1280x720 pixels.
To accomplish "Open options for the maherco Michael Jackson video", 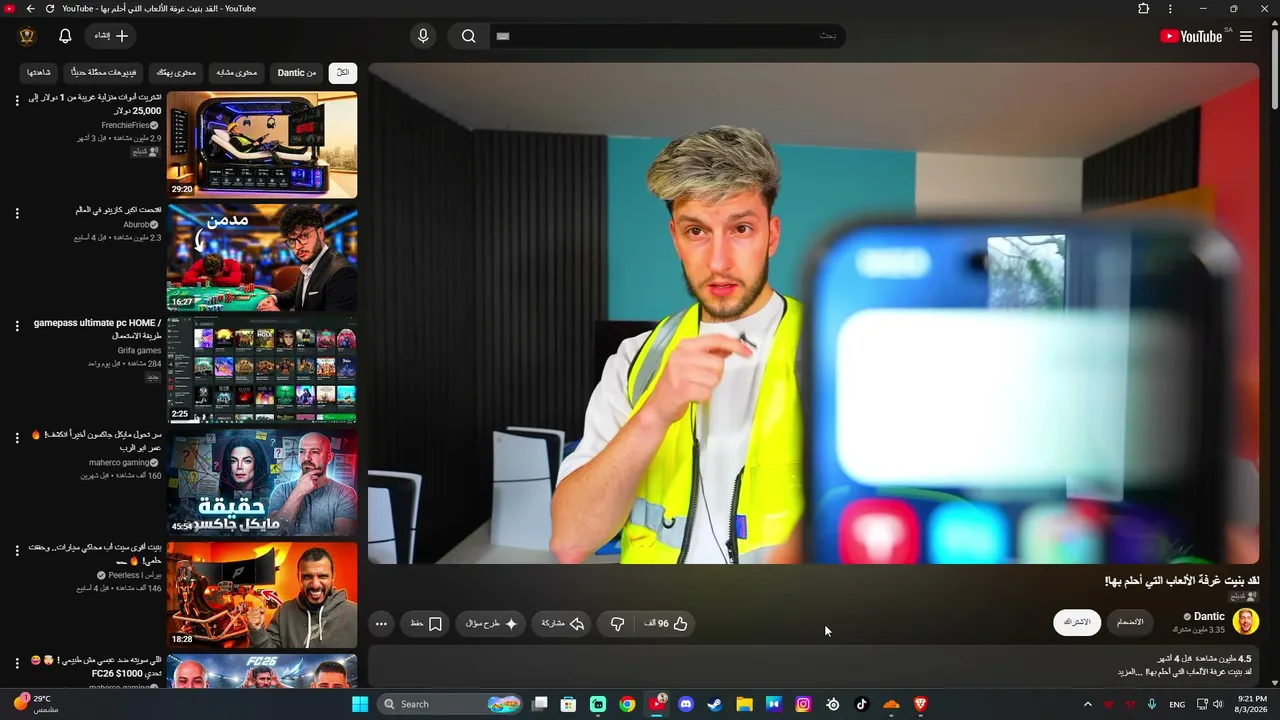I will pyautogui.click(x=17, y=438).
